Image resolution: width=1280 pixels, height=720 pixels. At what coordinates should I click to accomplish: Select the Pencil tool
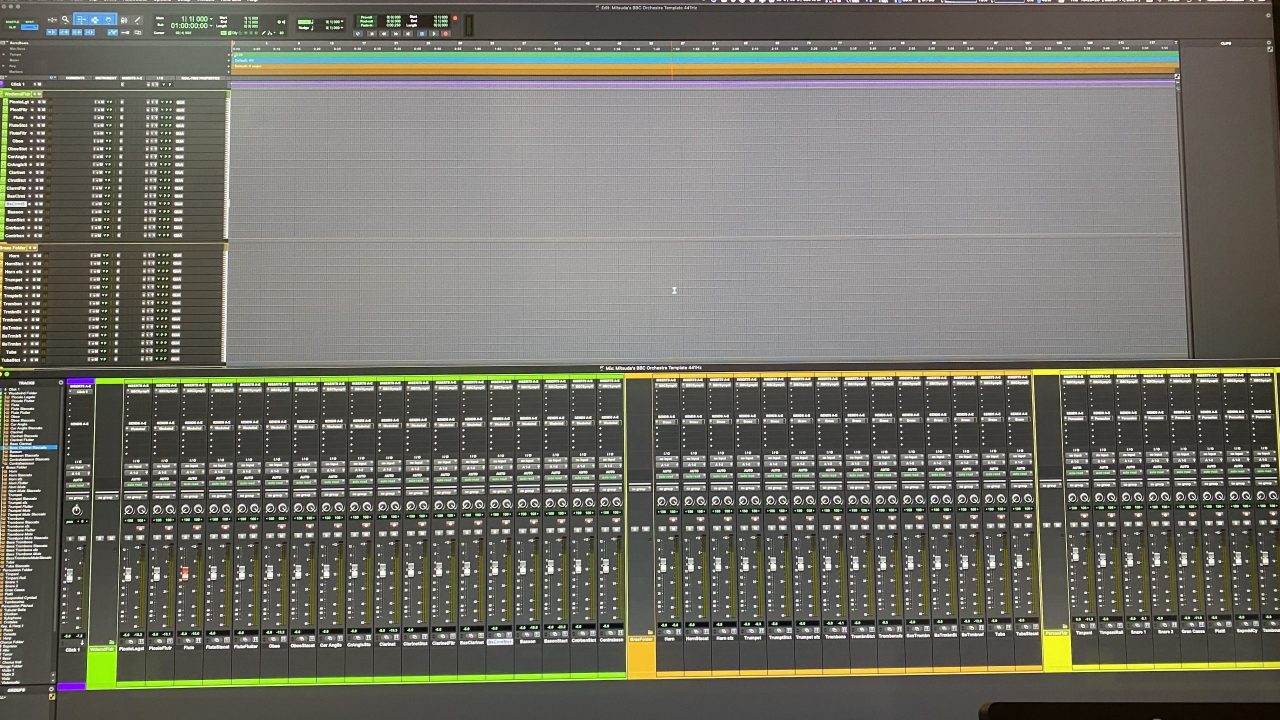(x=138, y=19)
